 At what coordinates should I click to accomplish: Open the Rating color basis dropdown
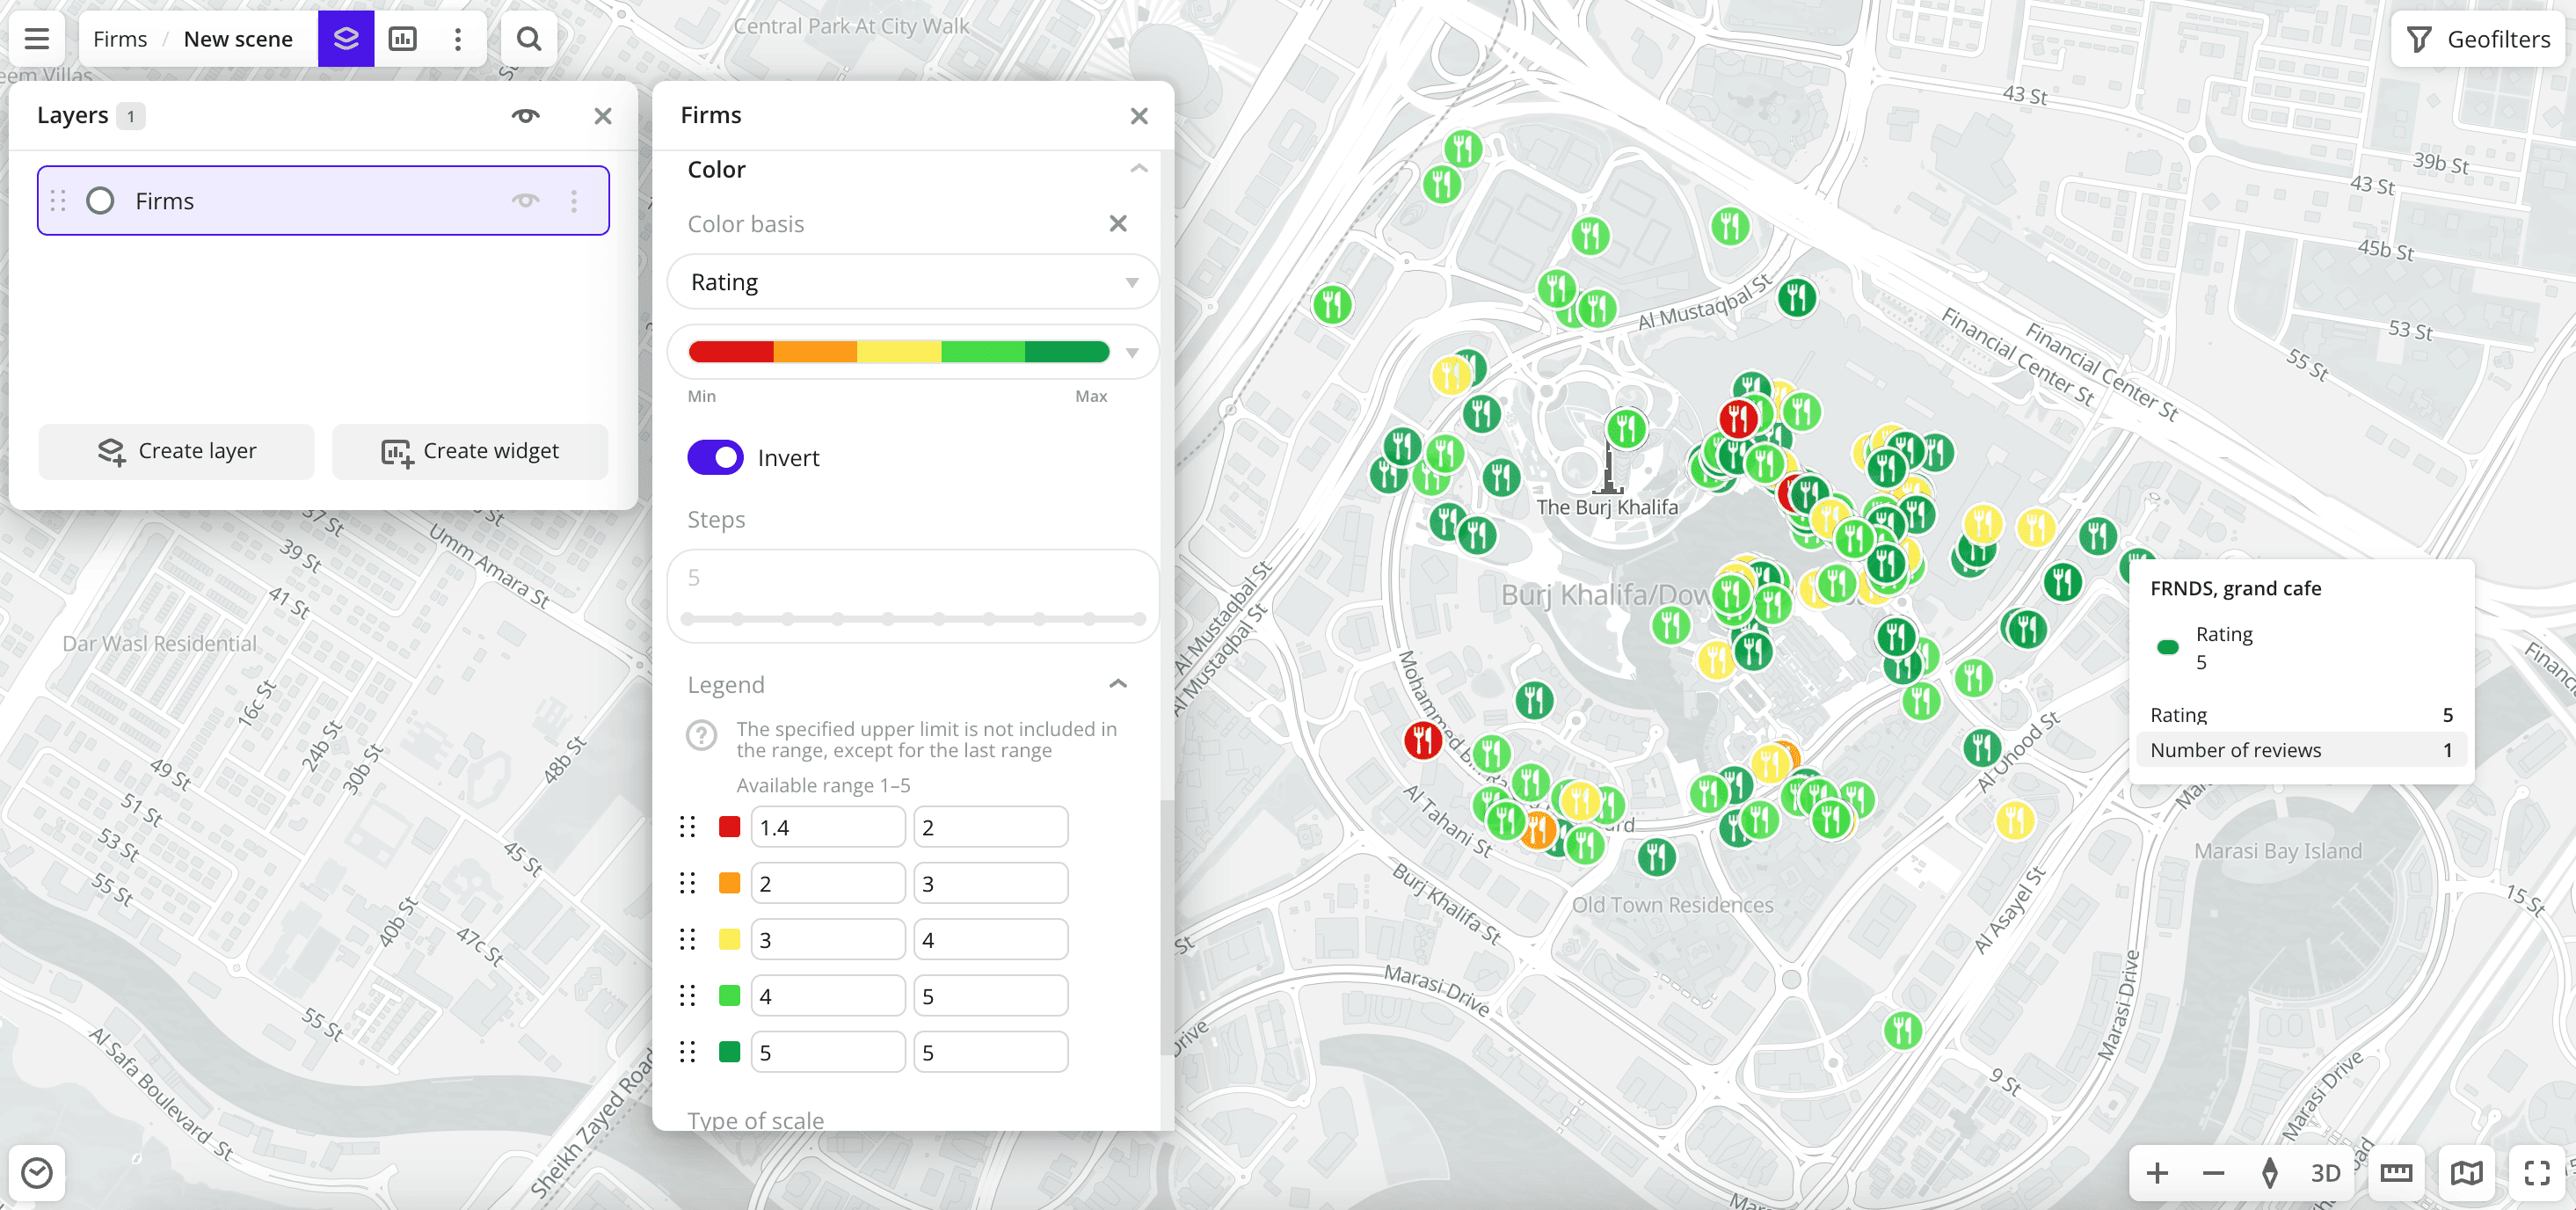912,282
